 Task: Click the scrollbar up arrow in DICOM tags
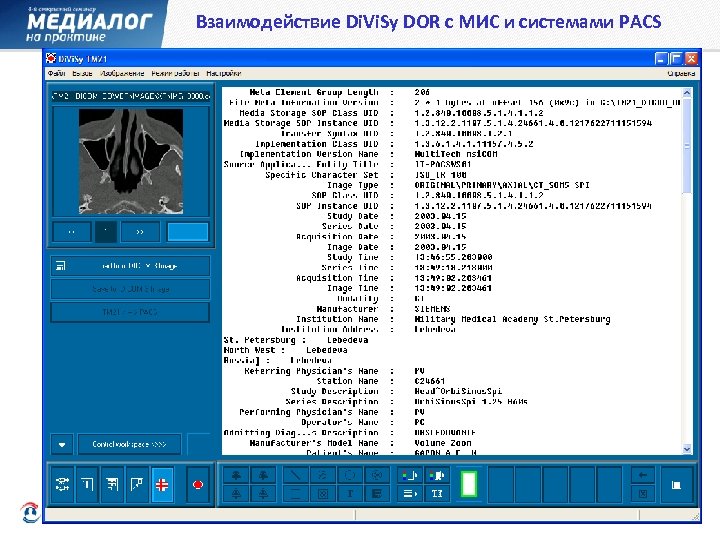tap(687, 92)
